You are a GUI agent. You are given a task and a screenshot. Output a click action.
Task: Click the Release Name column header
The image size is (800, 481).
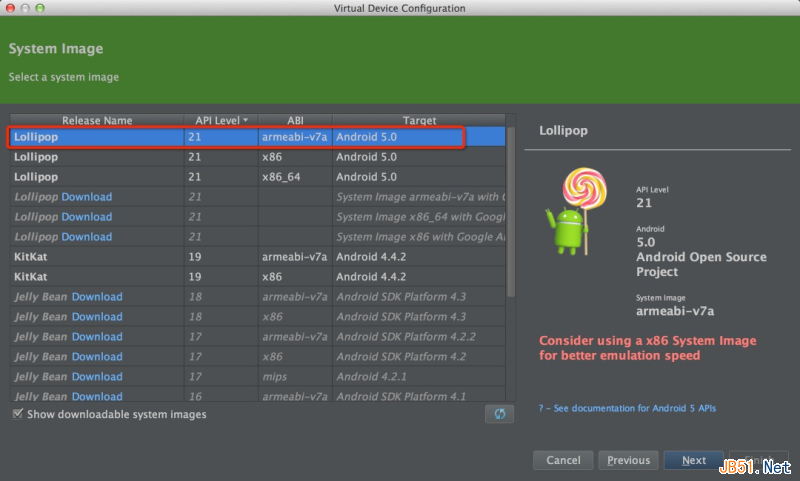tap(97, 121)
